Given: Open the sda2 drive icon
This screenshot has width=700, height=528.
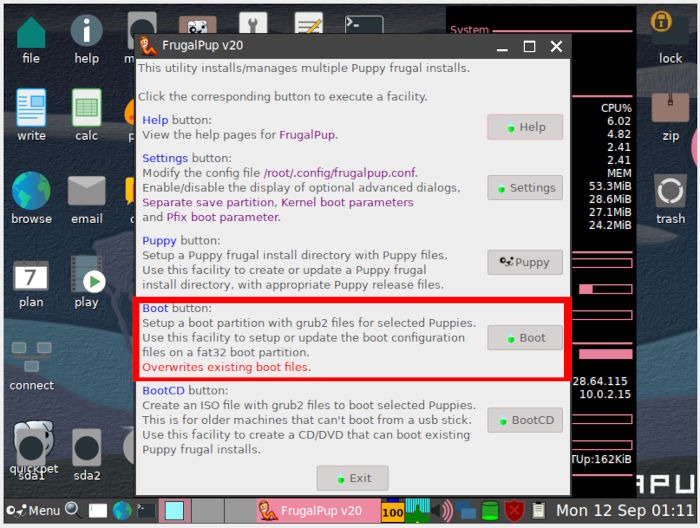Looking at the screenshot, I should [x=87, y=448].
